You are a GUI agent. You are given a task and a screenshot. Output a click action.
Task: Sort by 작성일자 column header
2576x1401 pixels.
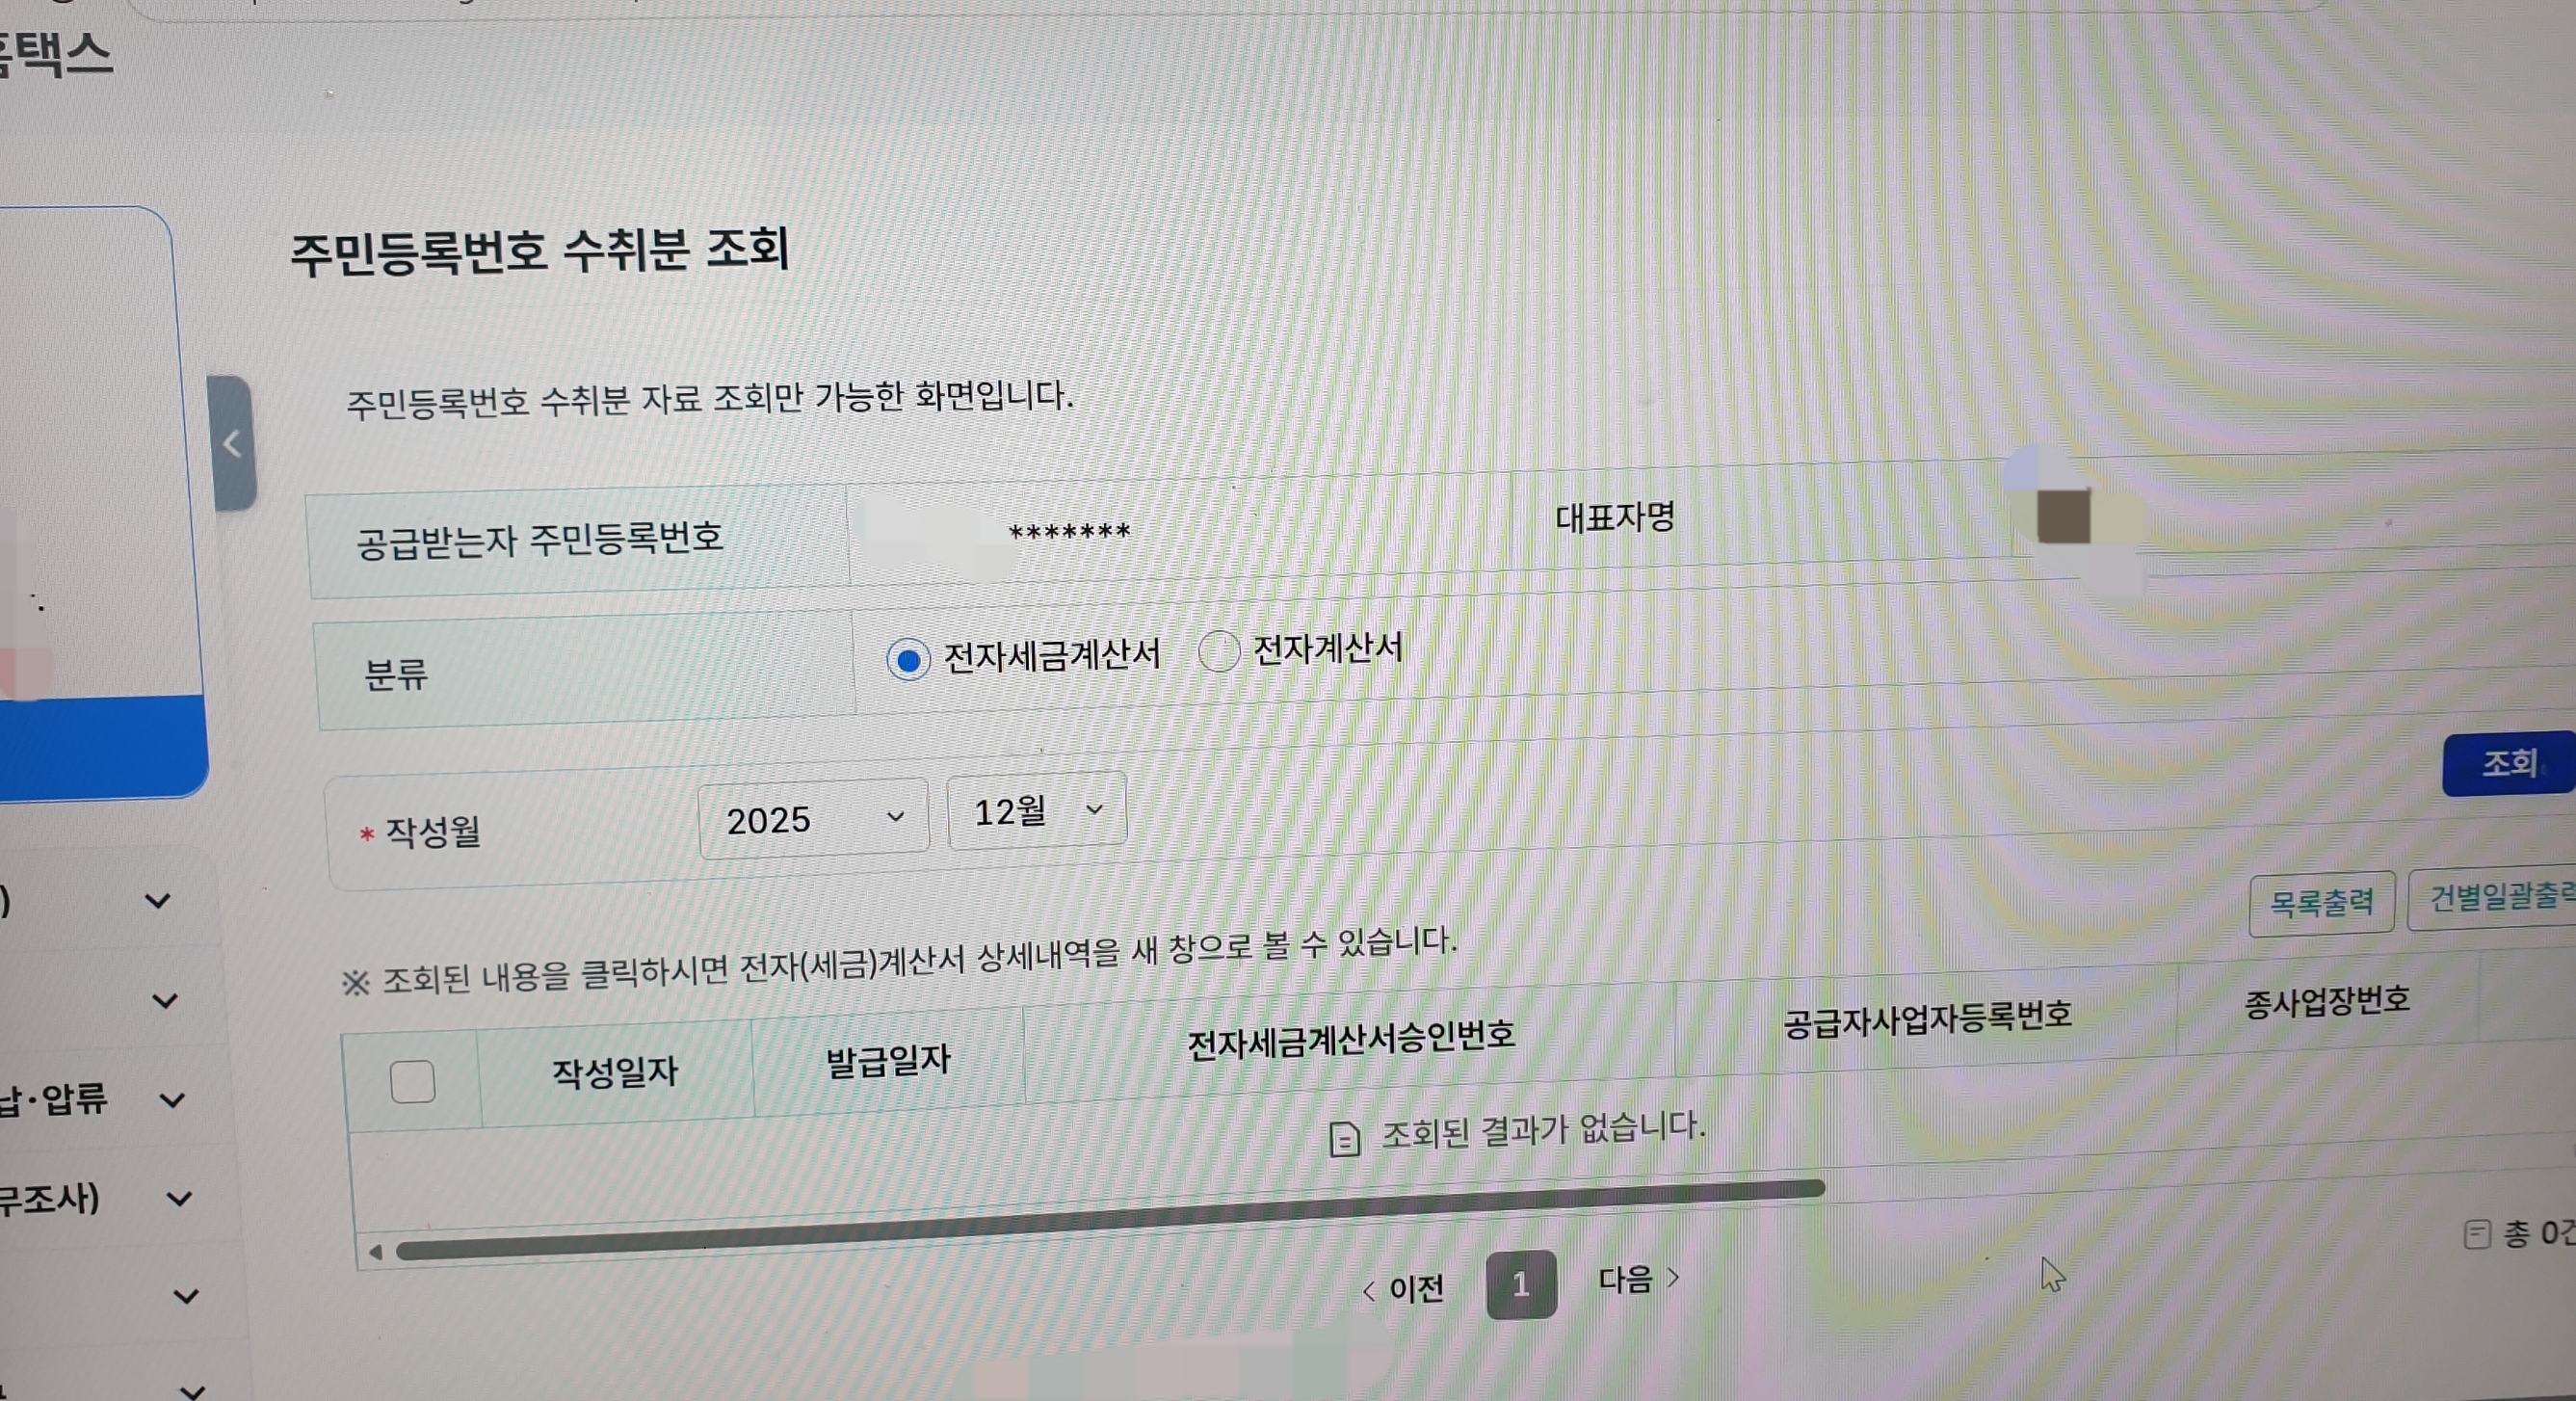(x=615, y=1072)
